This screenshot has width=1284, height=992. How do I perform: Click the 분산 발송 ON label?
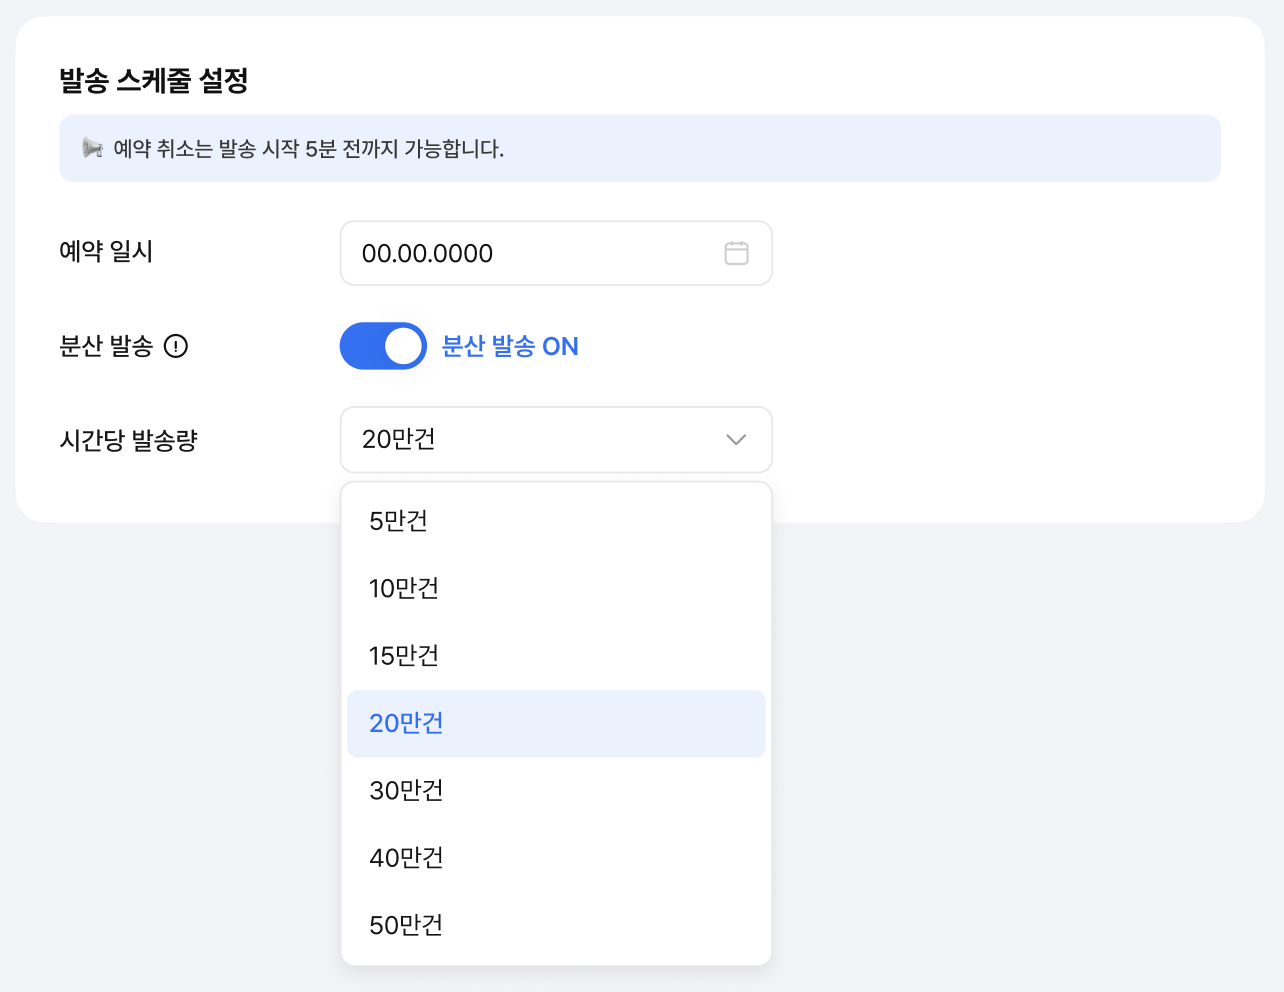coord(510,346)
